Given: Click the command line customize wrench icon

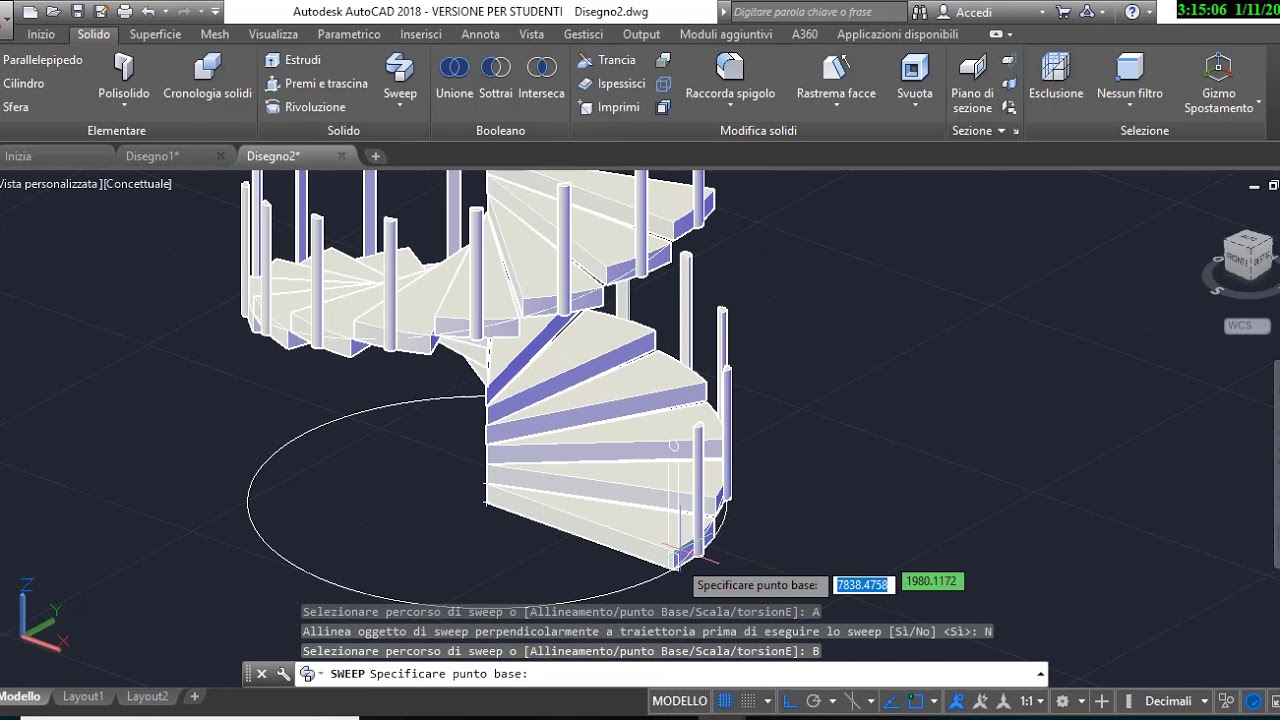Looking at the screenshot, I should (x=284, y=674).
